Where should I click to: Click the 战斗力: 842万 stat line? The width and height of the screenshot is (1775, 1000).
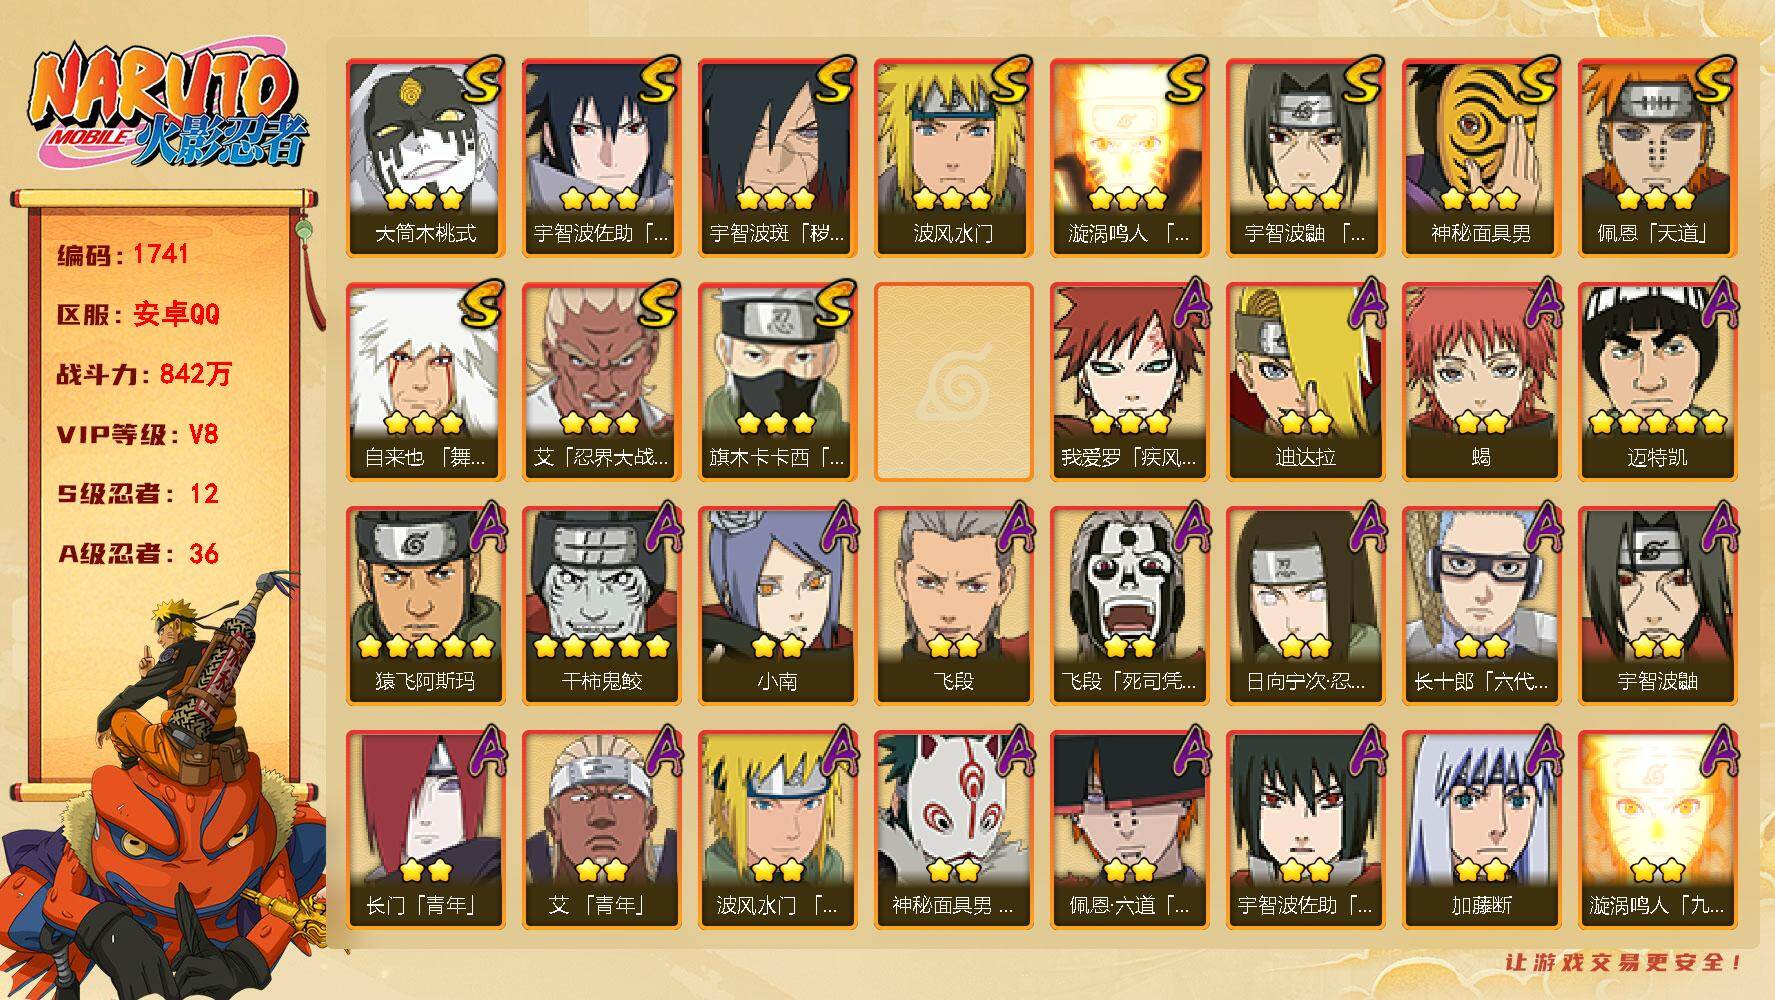[x=144, y=374]
